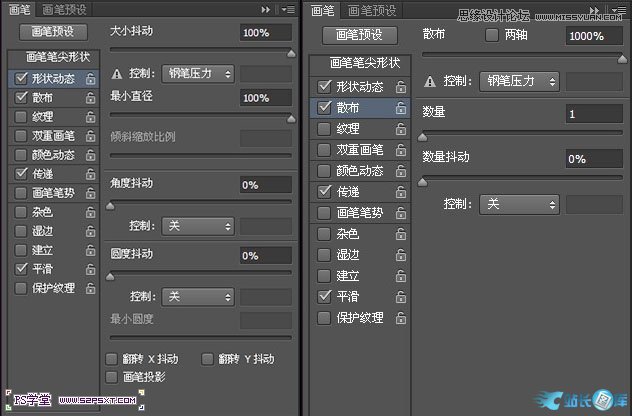Image resolution: width=632 pixels, height=416 pixels.
Task: Enable 画笔投影 checkbox
Action: tap(111, 377)
